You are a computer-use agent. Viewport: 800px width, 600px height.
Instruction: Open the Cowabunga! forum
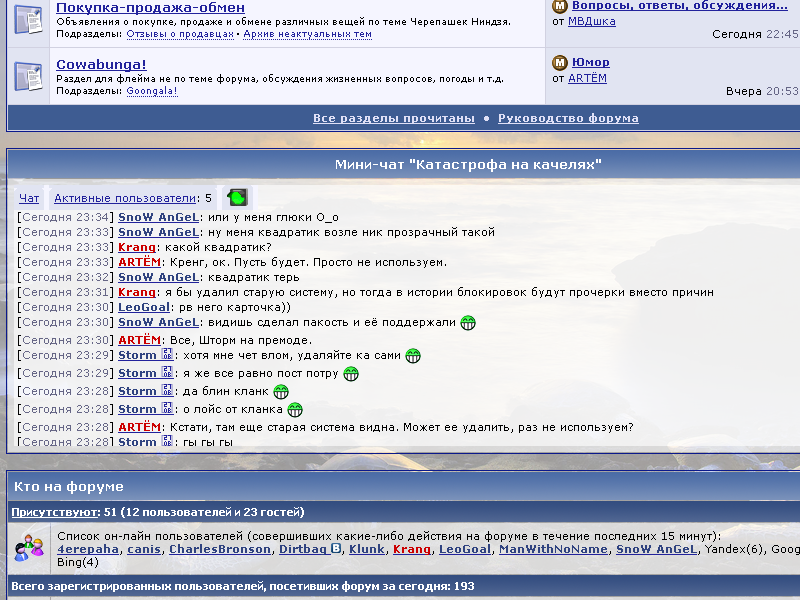101,65
